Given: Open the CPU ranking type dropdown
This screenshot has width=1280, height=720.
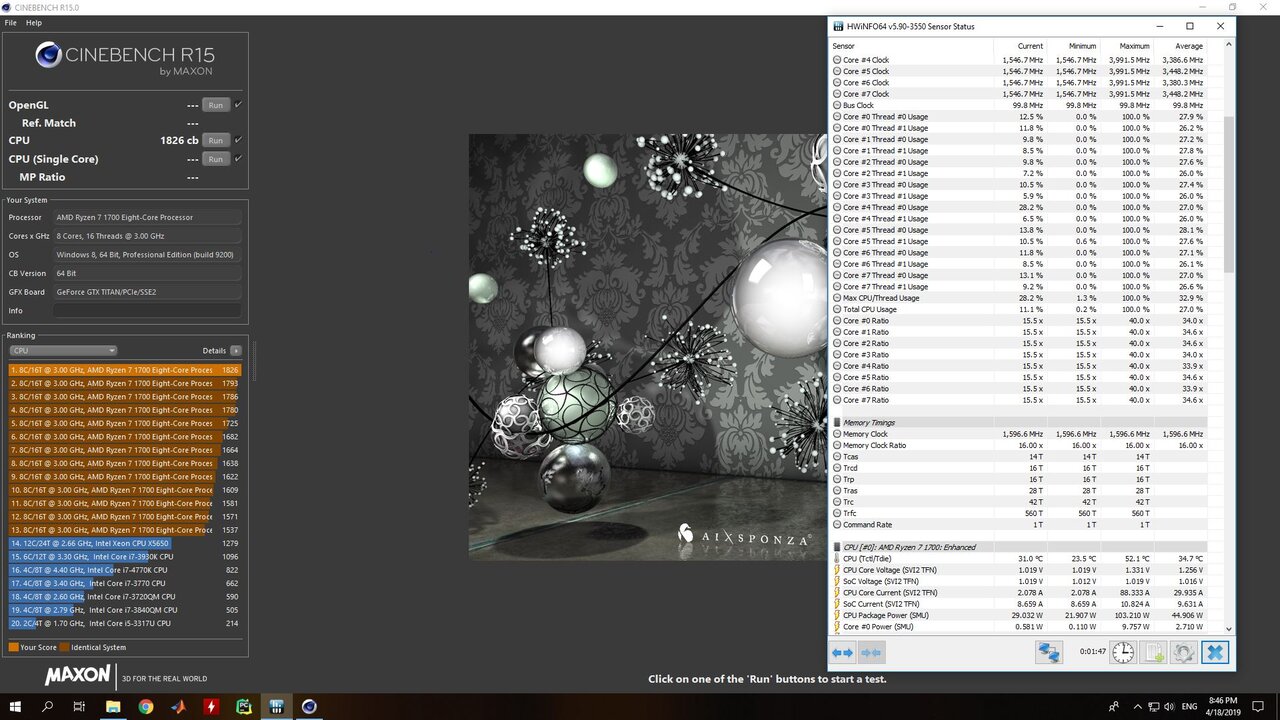Looking at the screenshot, I should coord(63,351).
